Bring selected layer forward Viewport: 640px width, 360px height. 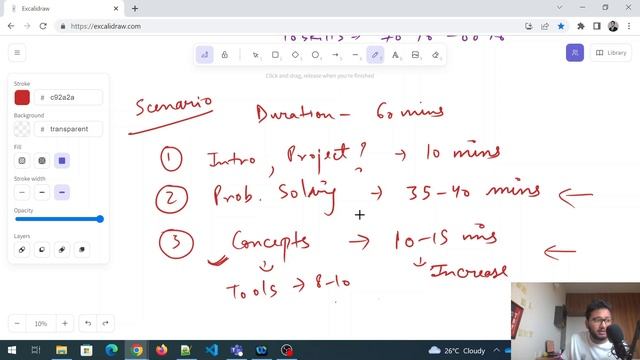(62, 249)
